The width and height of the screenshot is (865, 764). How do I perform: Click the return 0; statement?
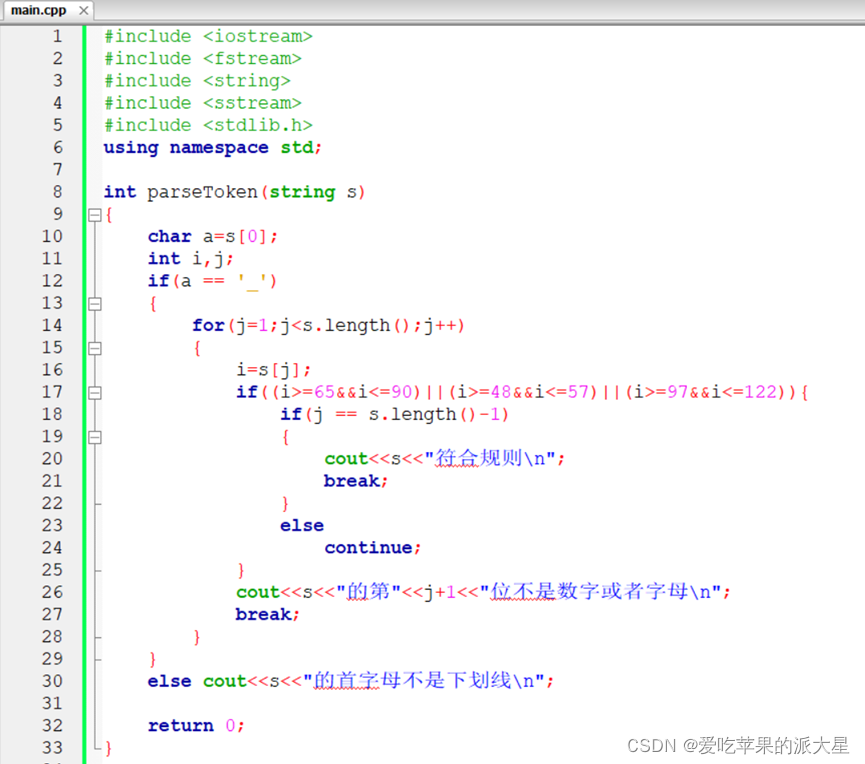click(196, 725)
